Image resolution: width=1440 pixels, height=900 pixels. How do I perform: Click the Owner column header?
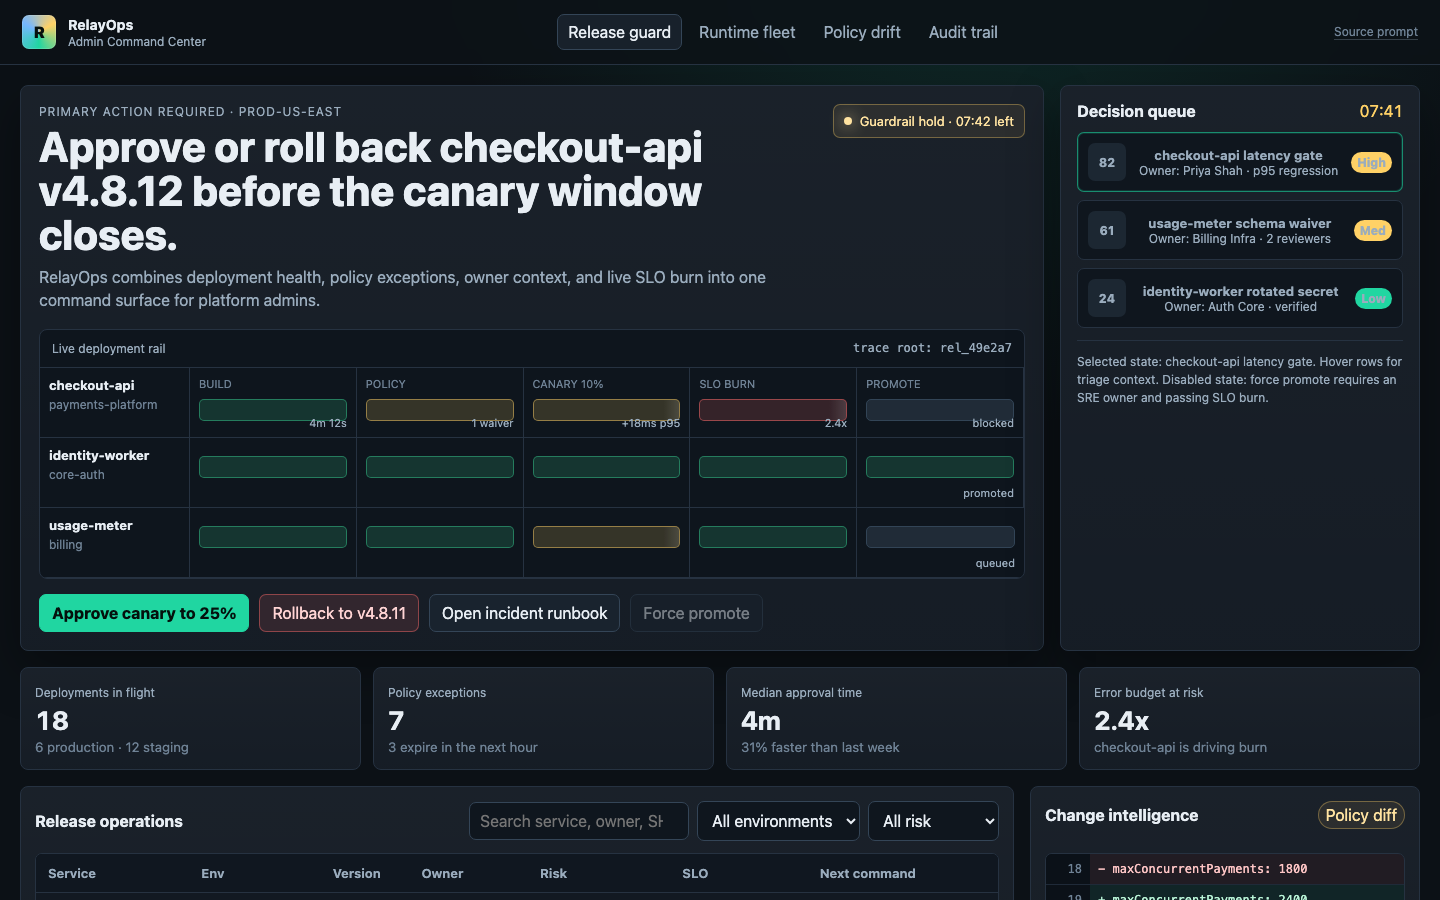point(442,873)
